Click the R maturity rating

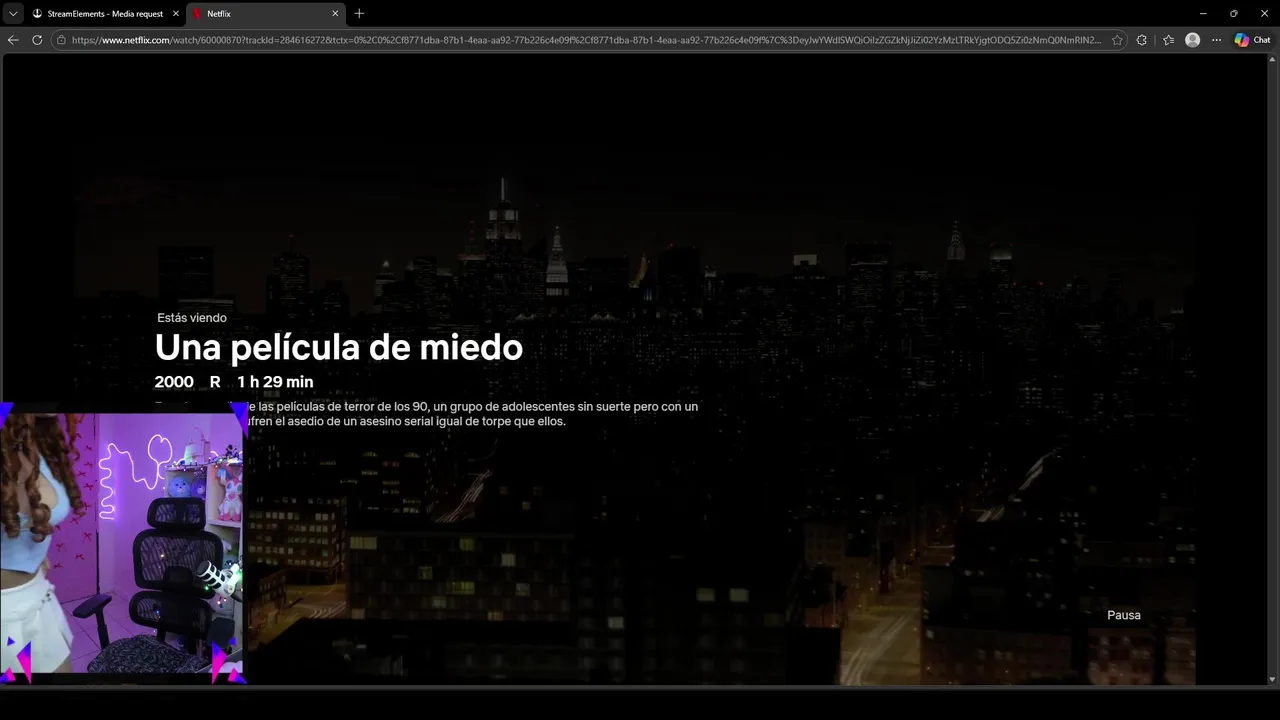pos(215,382)
